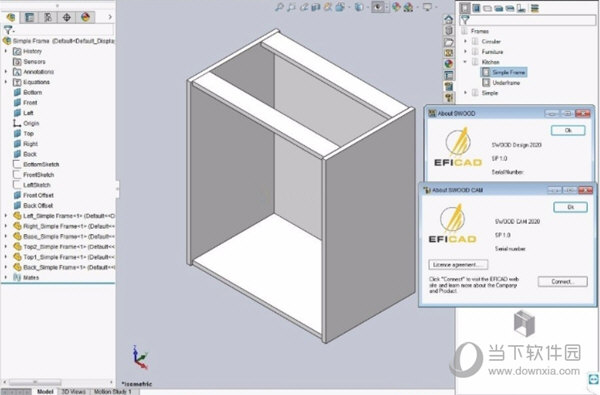Select the first SWOOD frames library icon

pyautogui.click(x=465, y=8)
